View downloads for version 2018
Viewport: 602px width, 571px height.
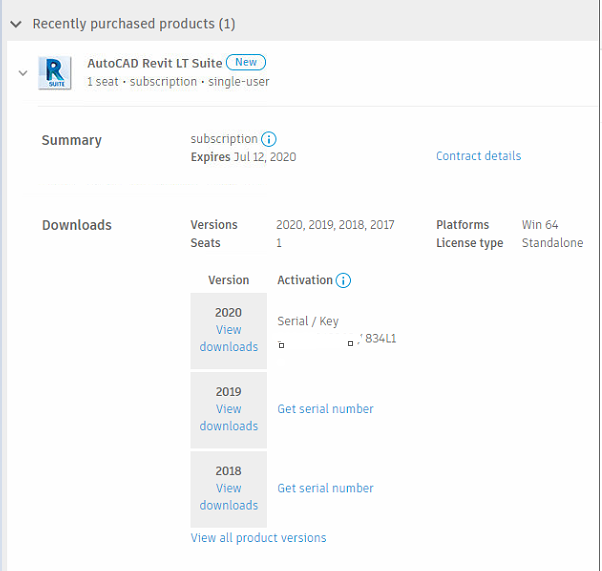coord(228,496)
